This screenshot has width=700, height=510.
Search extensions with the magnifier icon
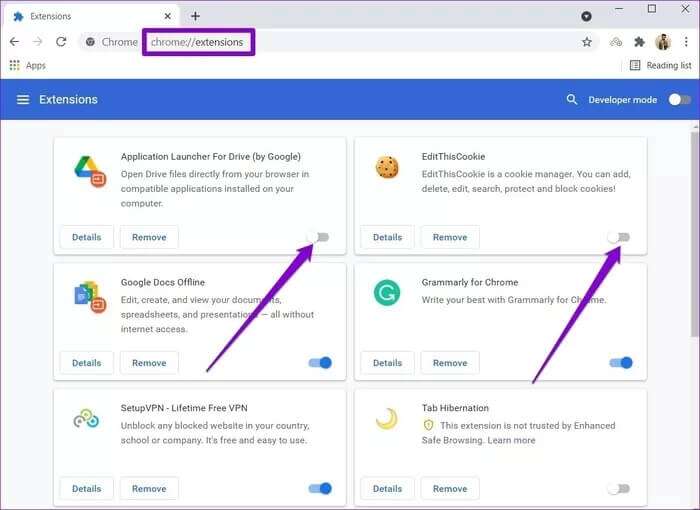[x=571, y=99]
